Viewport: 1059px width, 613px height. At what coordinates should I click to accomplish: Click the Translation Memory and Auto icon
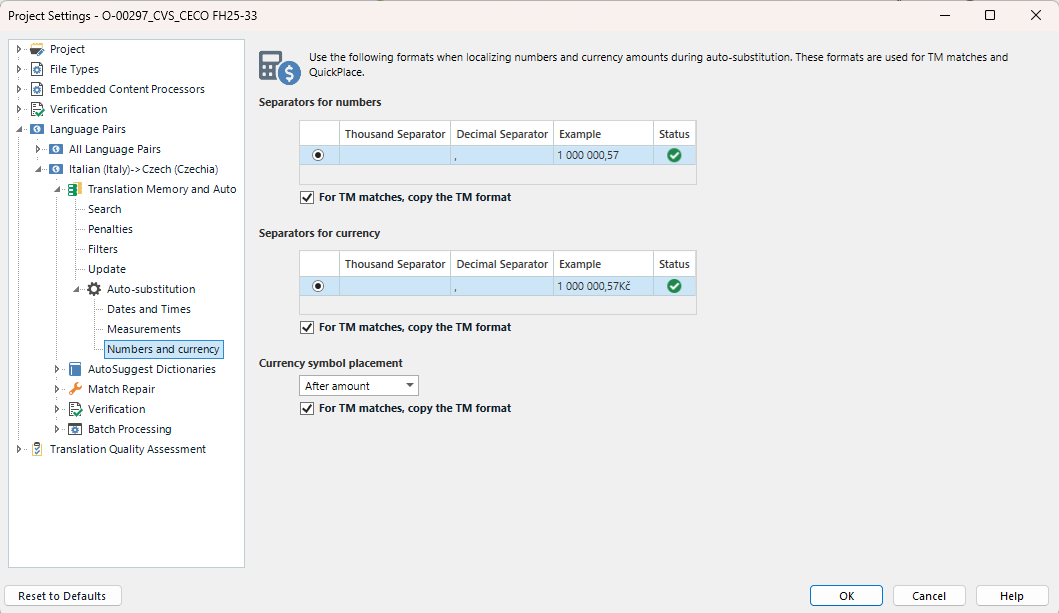(x=75, y=190)
